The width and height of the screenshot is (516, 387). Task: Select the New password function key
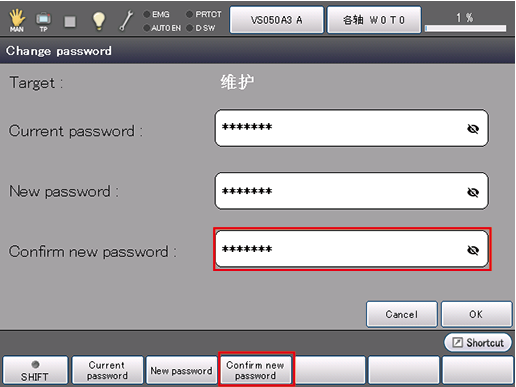coord(181,370)
